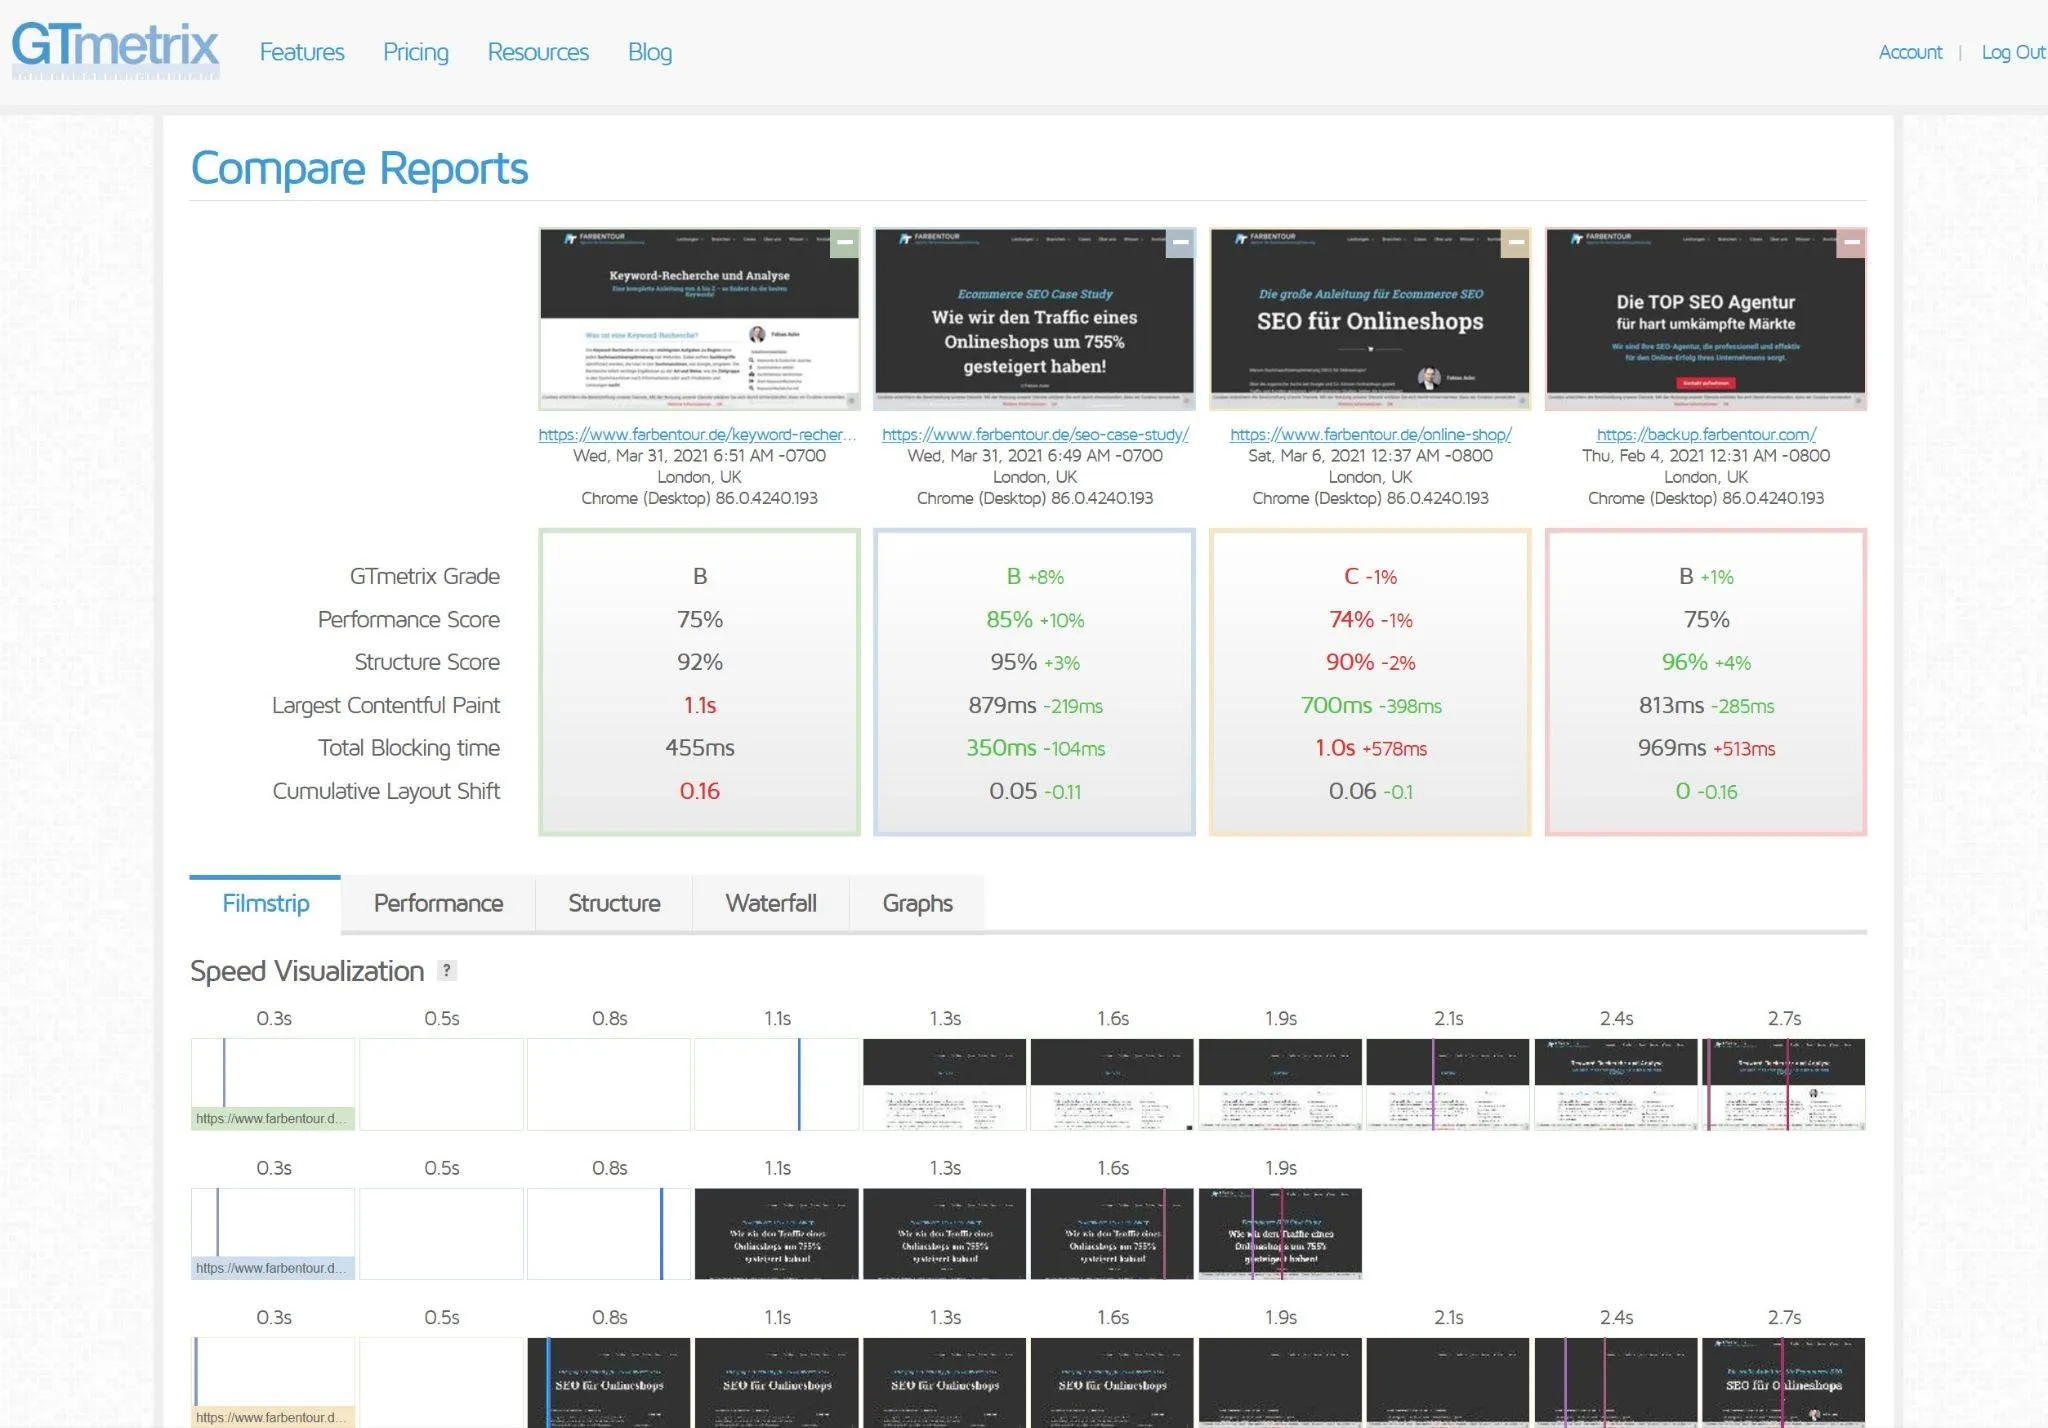Remove the online-shop report with minus icon

coord(1516,243)
